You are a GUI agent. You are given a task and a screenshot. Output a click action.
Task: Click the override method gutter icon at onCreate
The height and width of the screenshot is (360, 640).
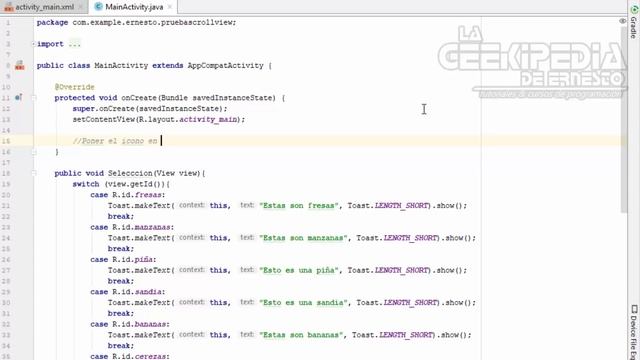pos(19,98)
